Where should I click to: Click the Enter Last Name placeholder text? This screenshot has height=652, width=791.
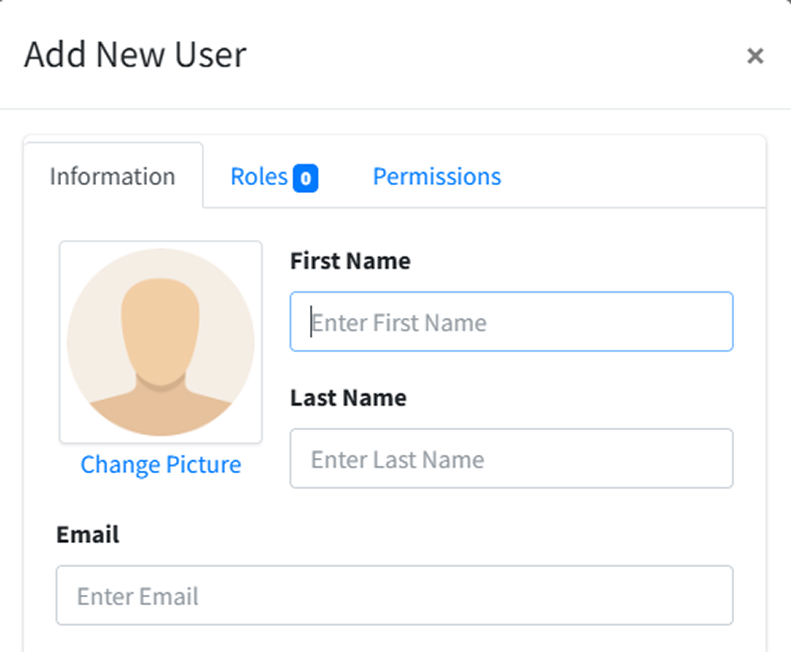point(398,459)
